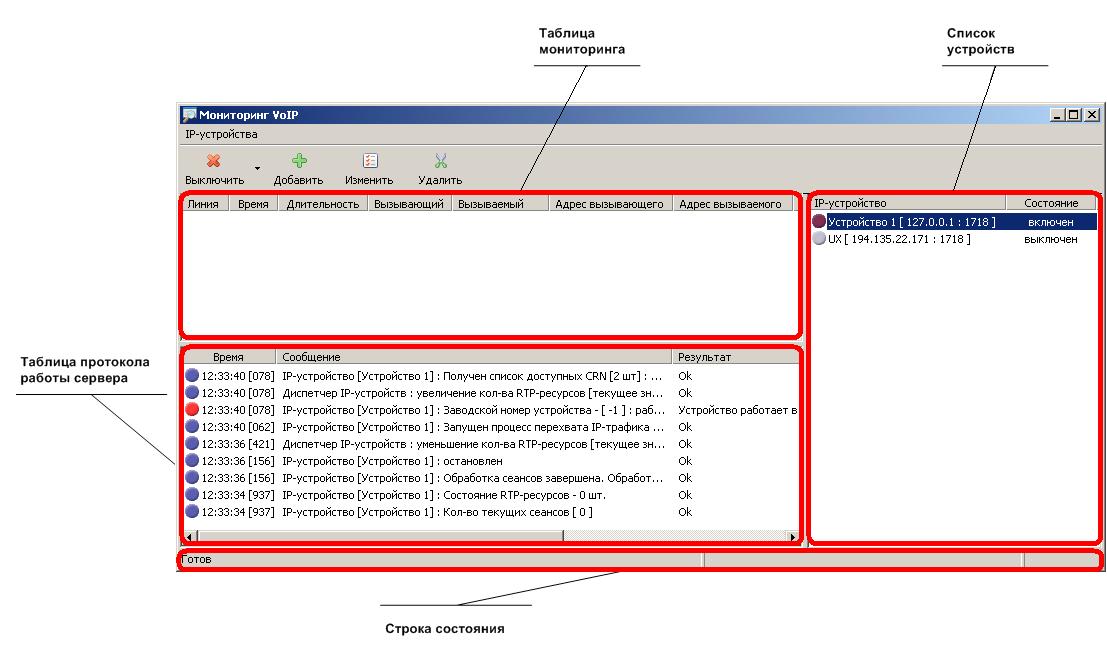Select log row 'Кол-во текущих сеансов [ 0 ]'

491,512
